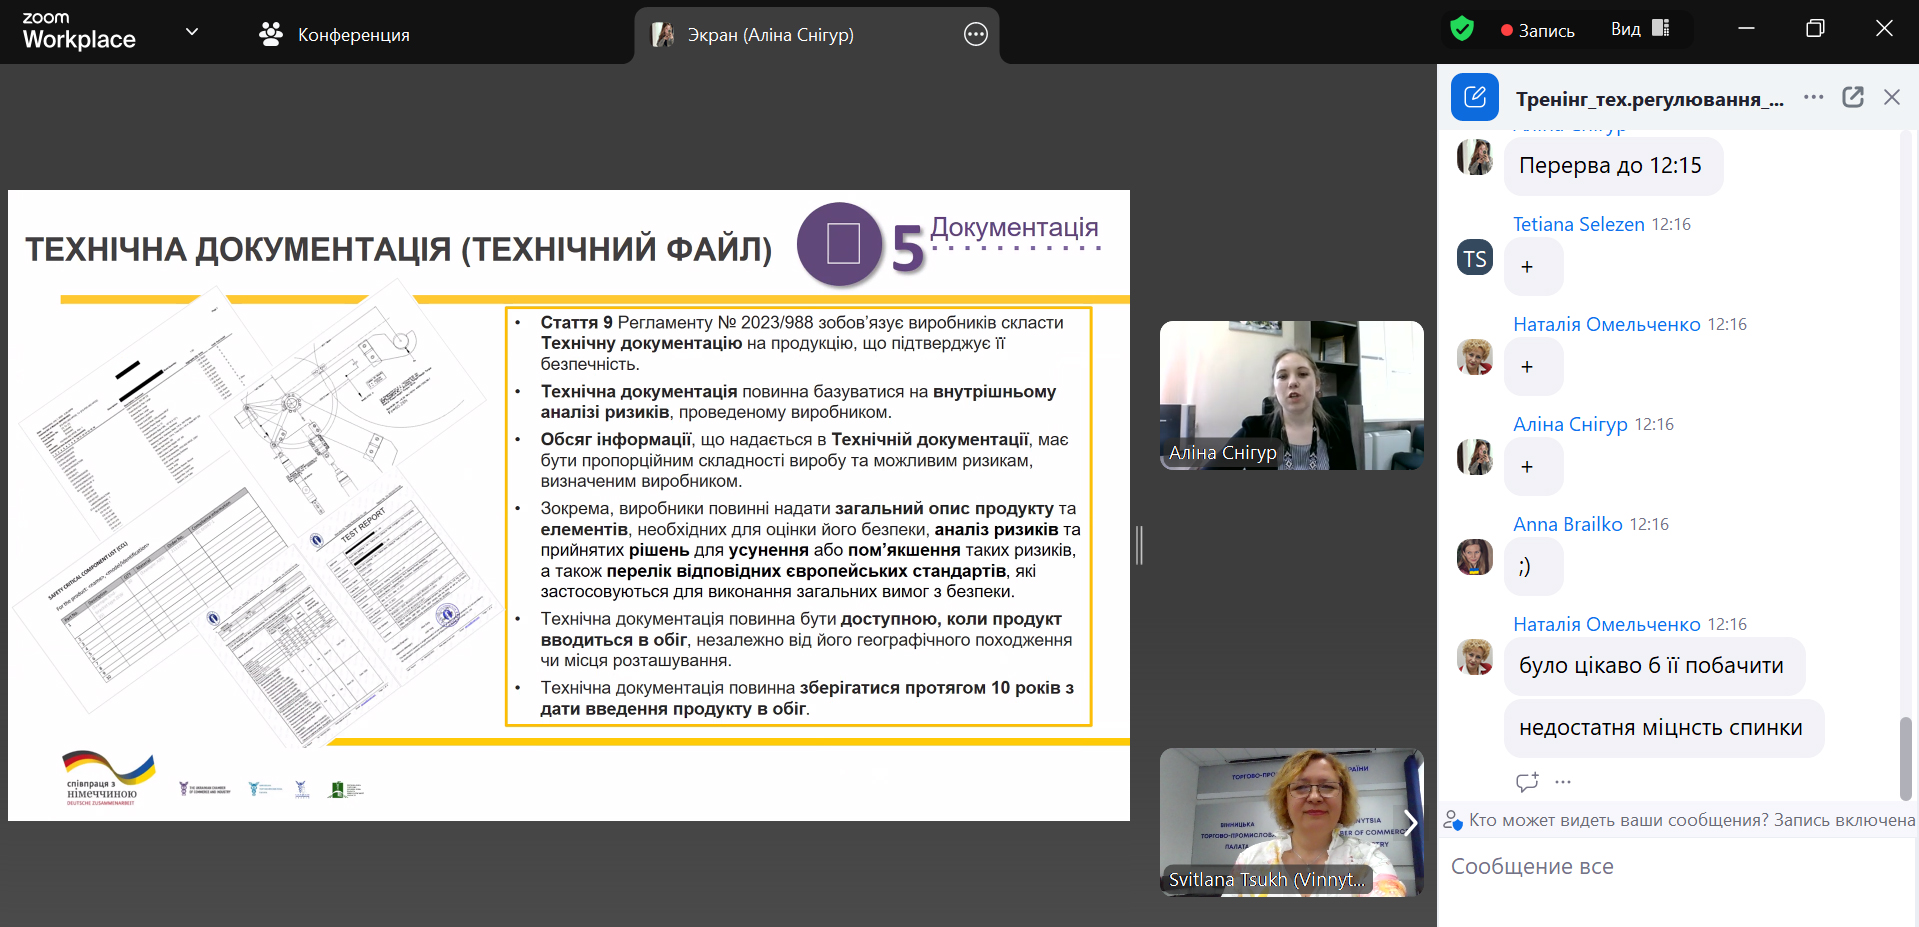Select the Экран (Аліна Снігур) tab

[816, 35]
